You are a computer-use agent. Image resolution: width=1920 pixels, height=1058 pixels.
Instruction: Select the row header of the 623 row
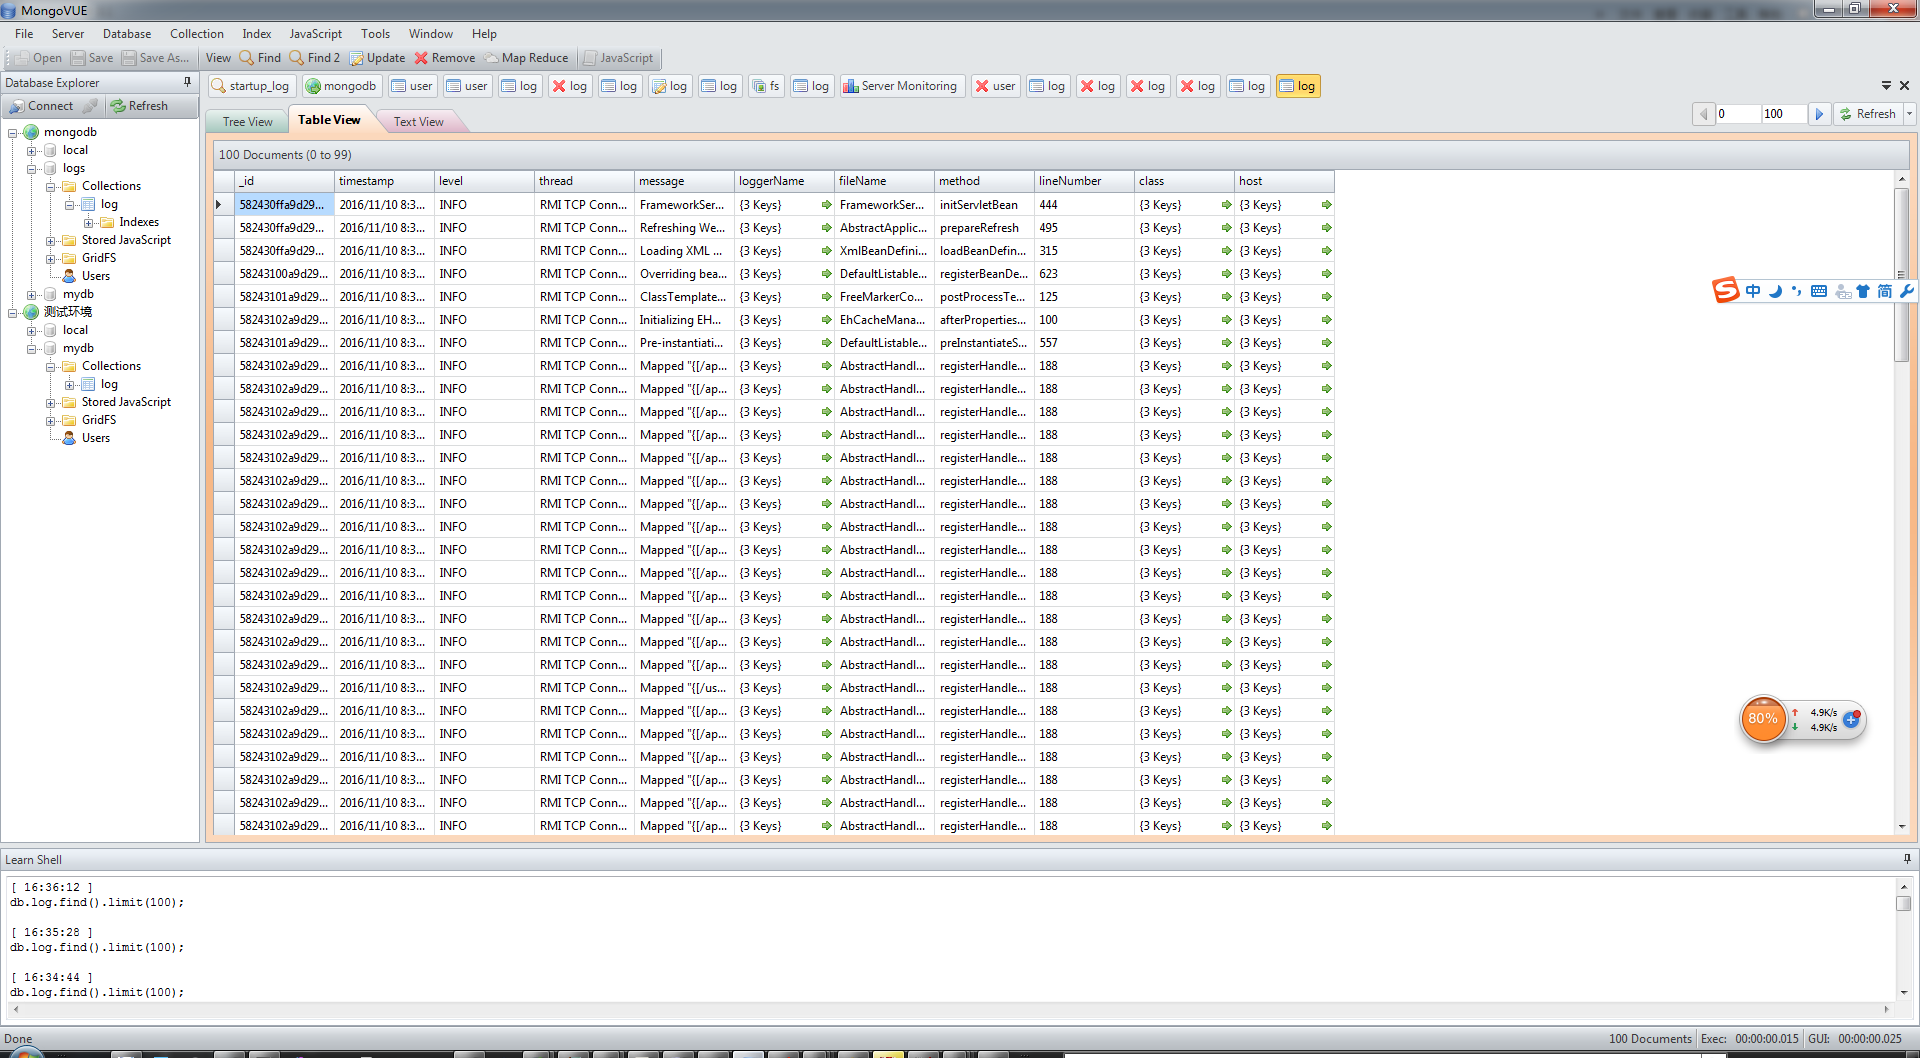pyautogui.click(x=224, y=274)
